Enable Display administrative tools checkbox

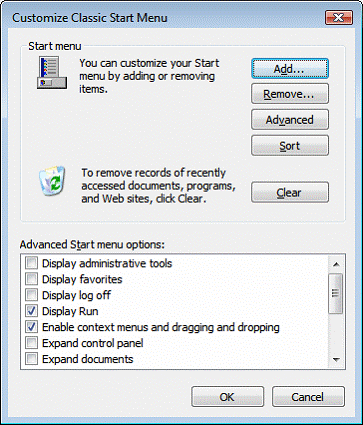[32, 263]
